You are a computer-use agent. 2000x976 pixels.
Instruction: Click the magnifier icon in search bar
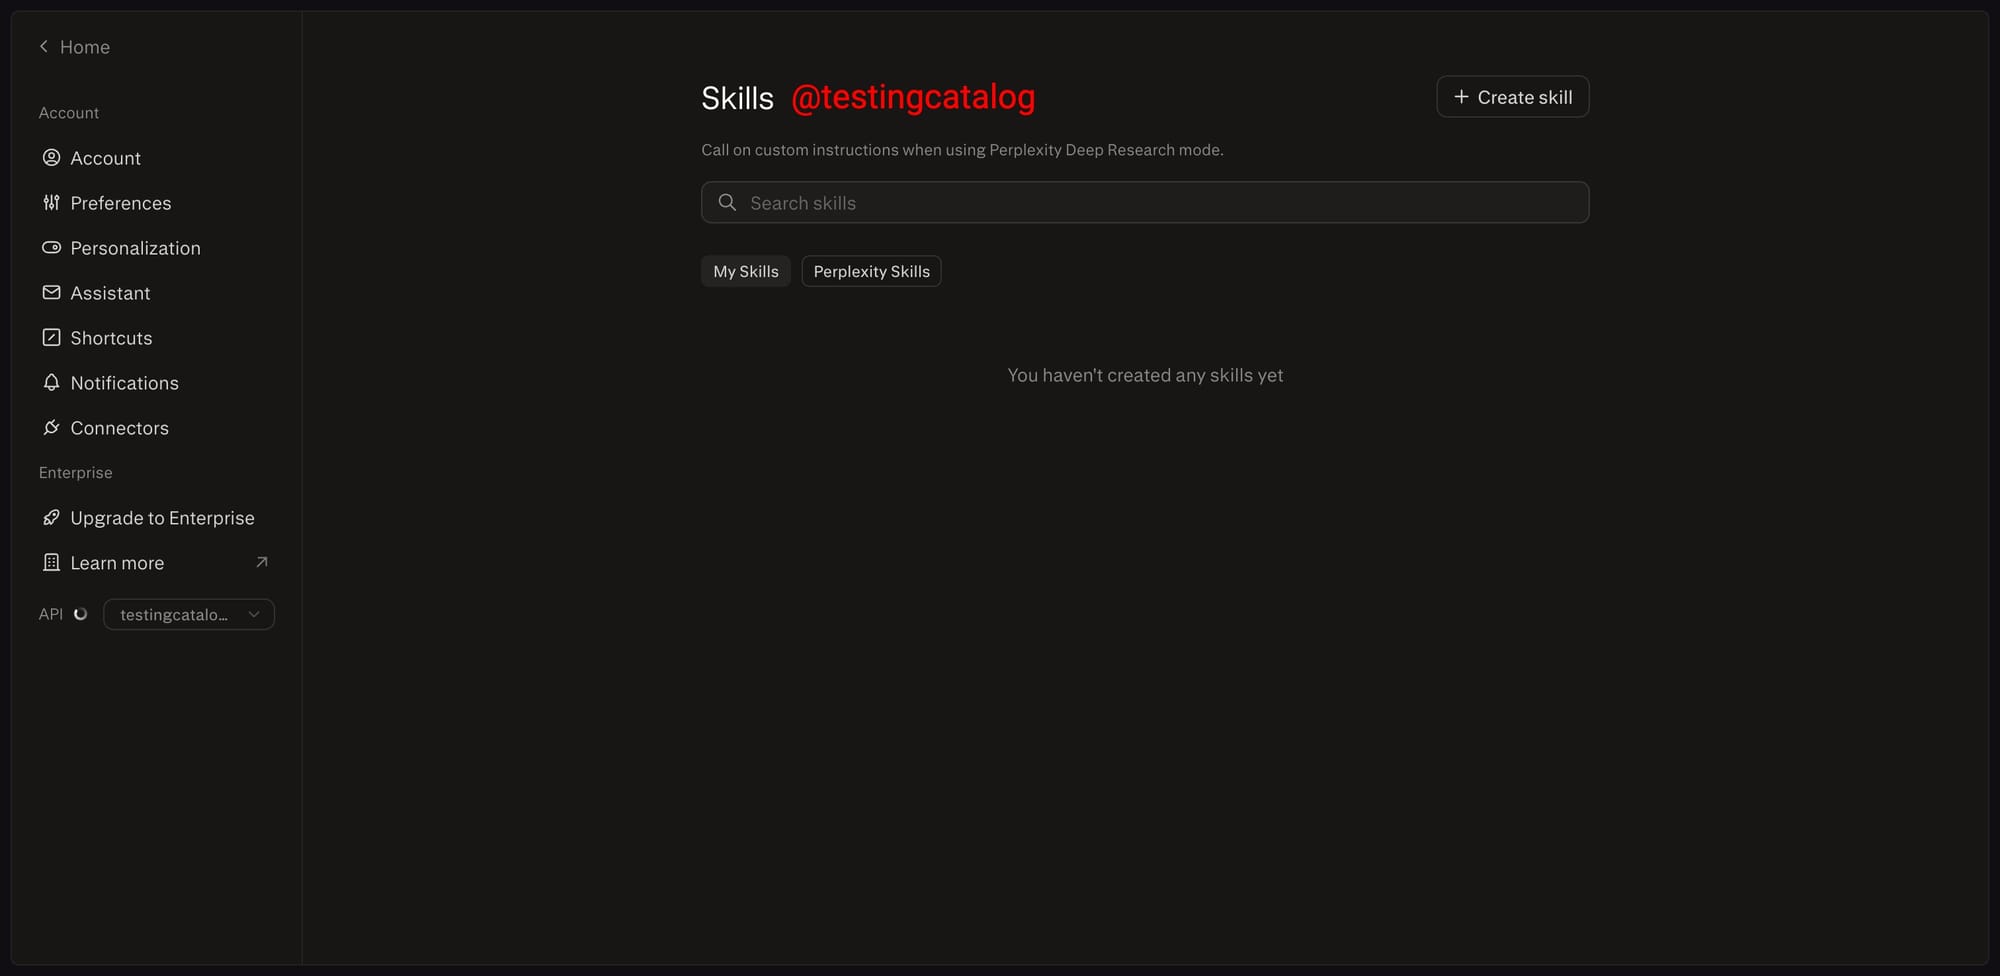click(727, 203)
